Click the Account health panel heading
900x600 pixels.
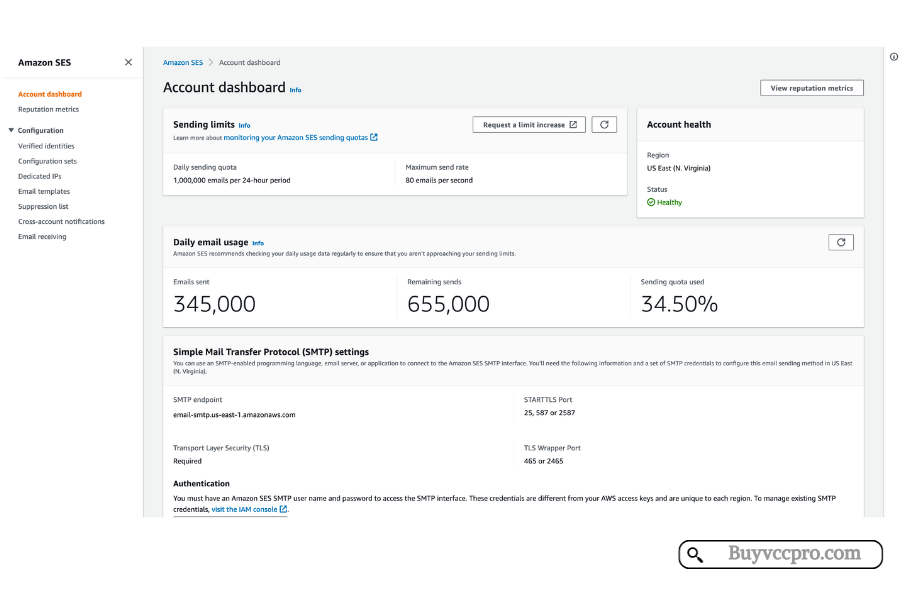pyautogui.click(x=678, y=125)
